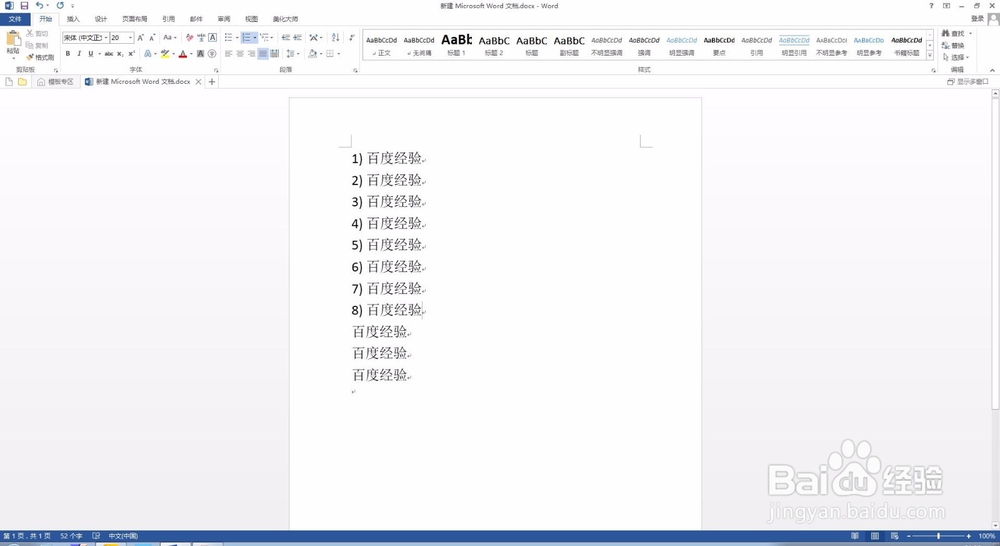The image size is (1000, 546).
Task: Click the character border (boxed A) icon
Action: (212, 38)
